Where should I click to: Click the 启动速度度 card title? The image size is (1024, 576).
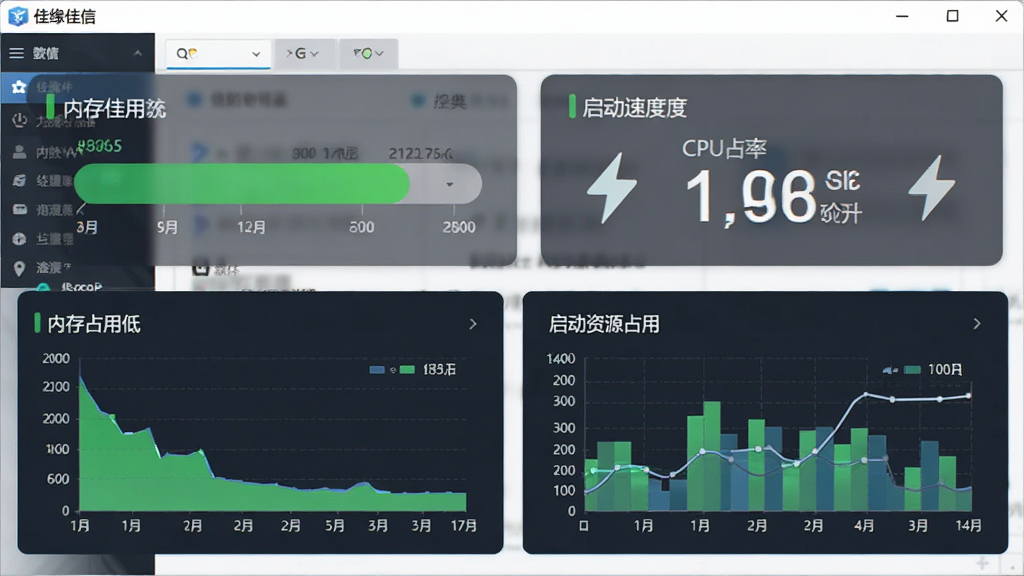tap(634, 108)
